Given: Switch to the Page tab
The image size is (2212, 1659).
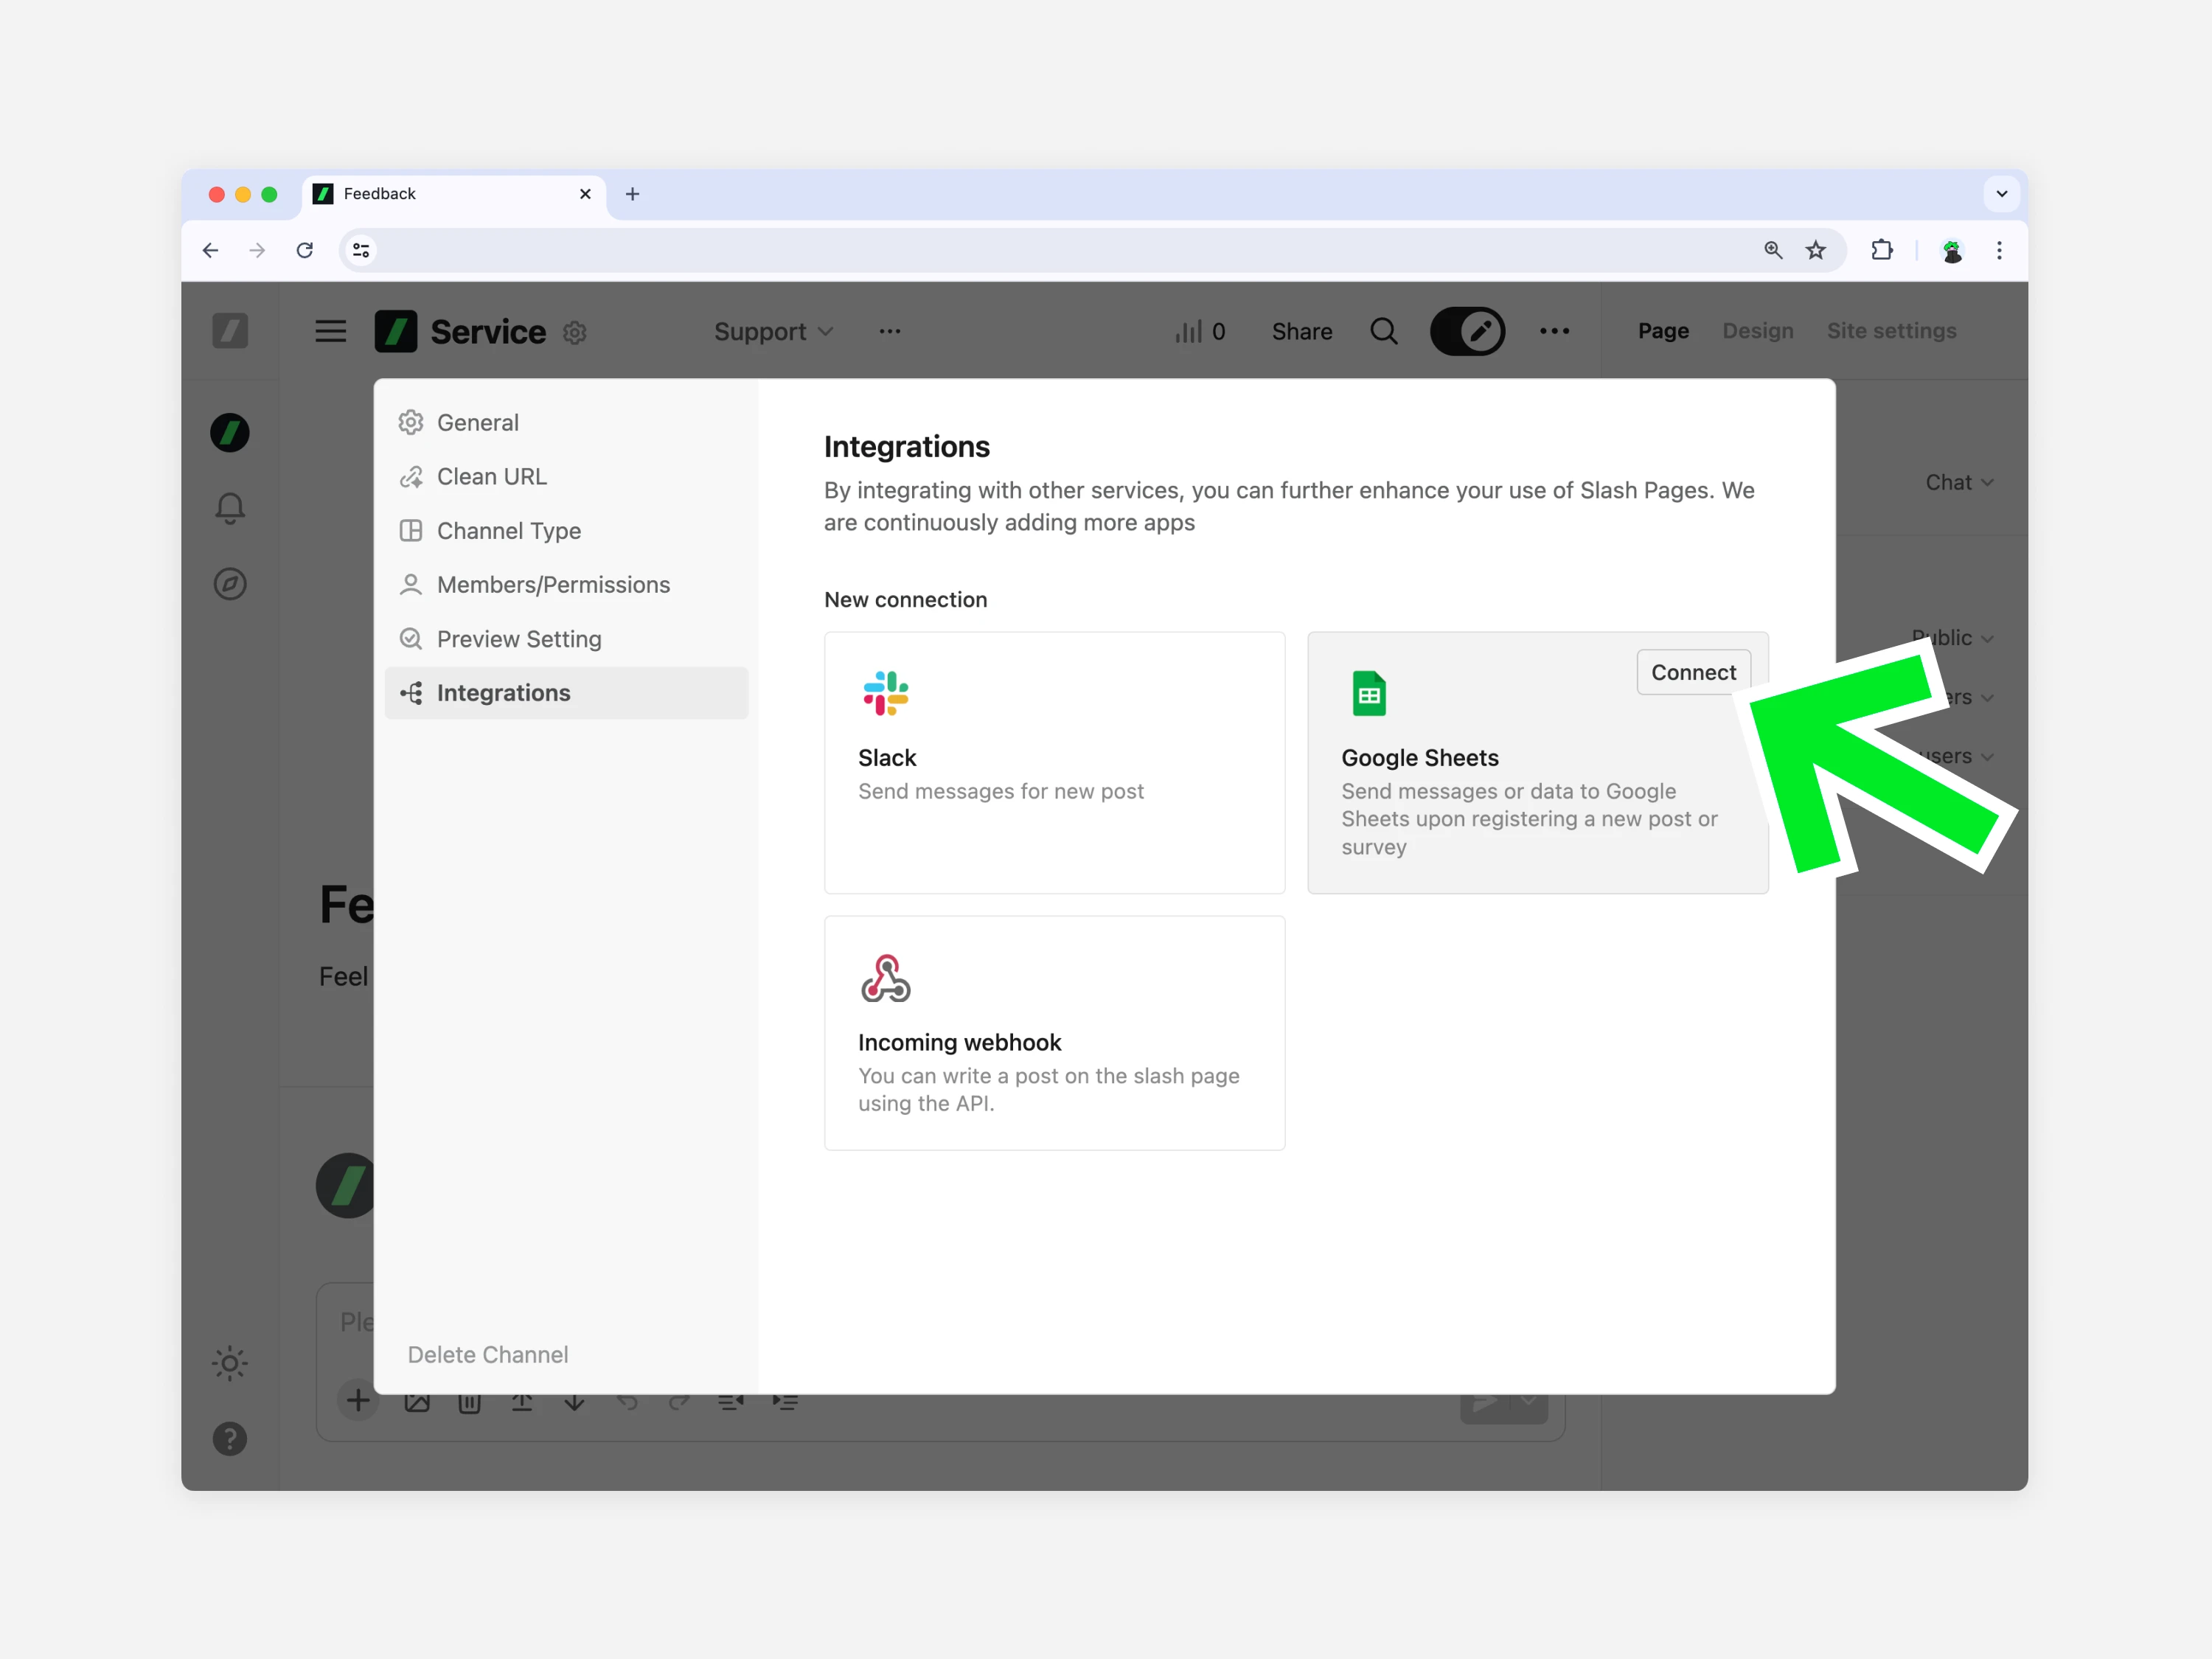Looking at the screenshot, I should click(x=1663, y=331).
